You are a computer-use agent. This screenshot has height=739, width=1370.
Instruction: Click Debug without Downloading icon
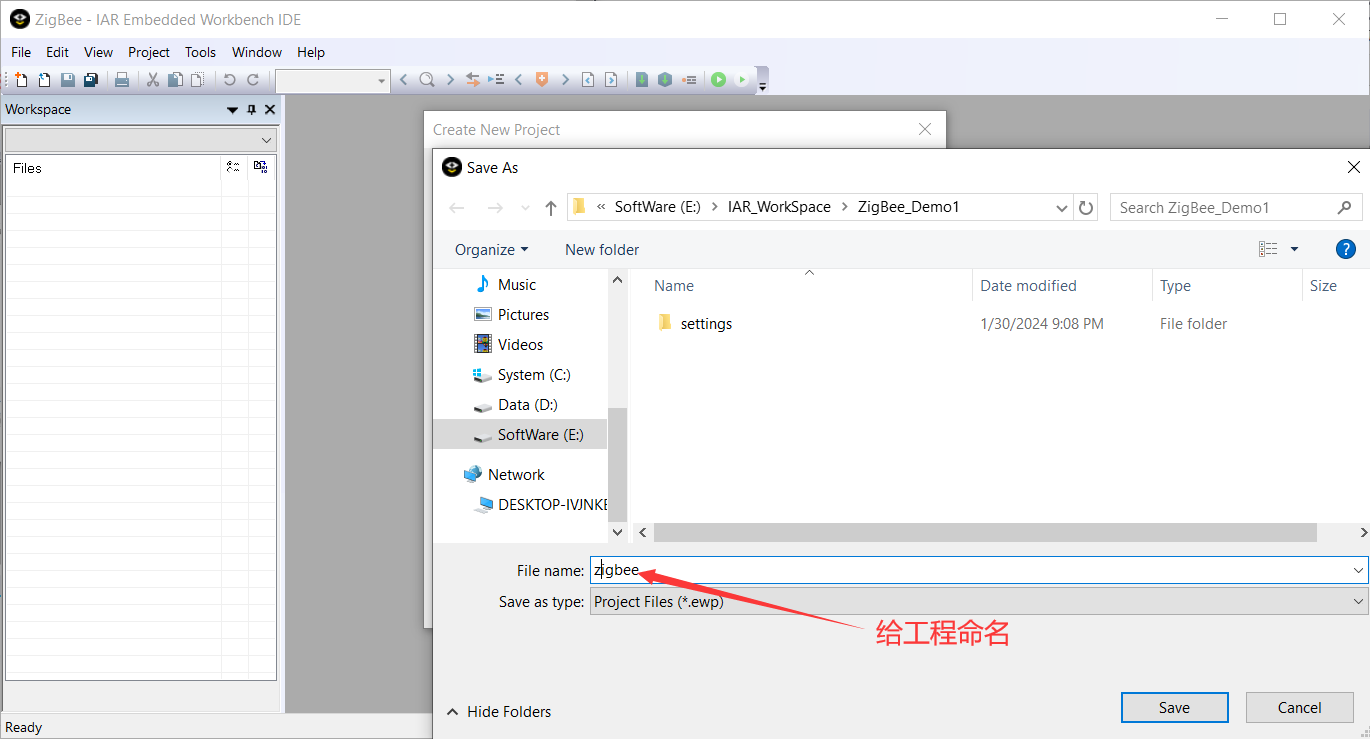(x=741, y=80)
